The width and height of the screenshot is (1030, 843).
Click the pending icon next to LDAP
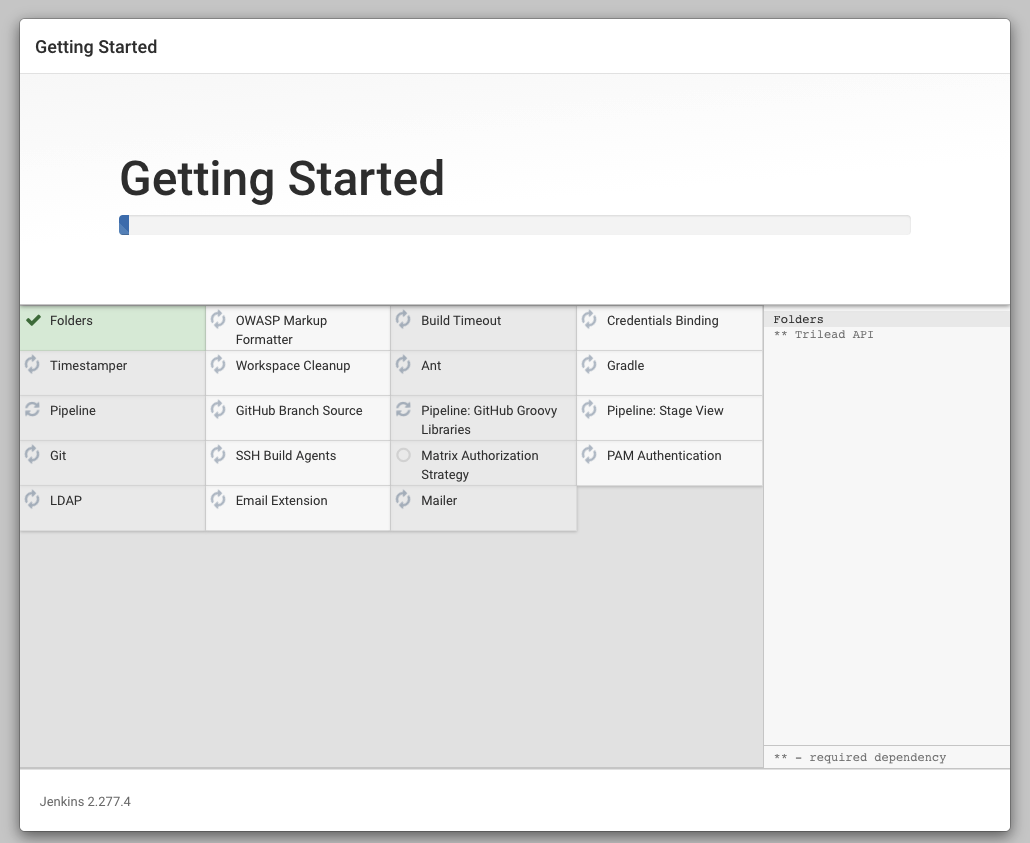[x=32, y=499]
